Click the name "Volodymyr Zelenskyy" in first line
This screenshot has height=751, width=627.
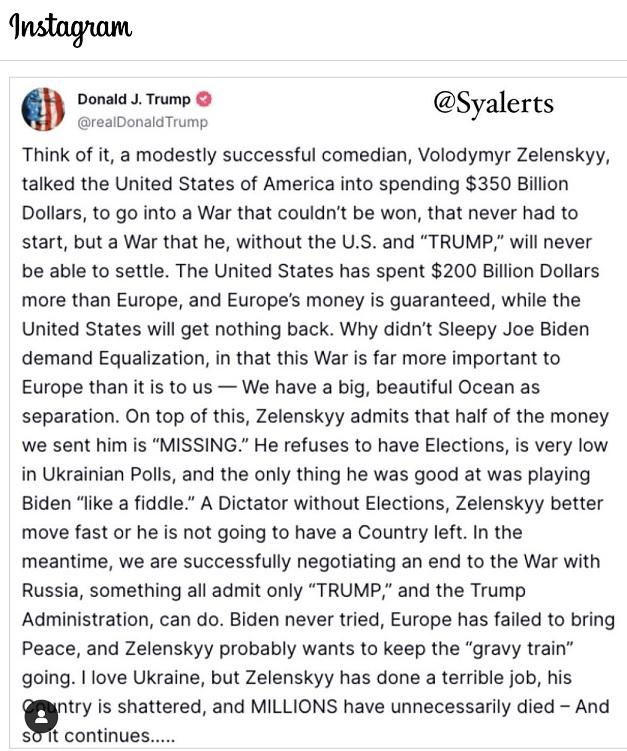click(514, 155)
